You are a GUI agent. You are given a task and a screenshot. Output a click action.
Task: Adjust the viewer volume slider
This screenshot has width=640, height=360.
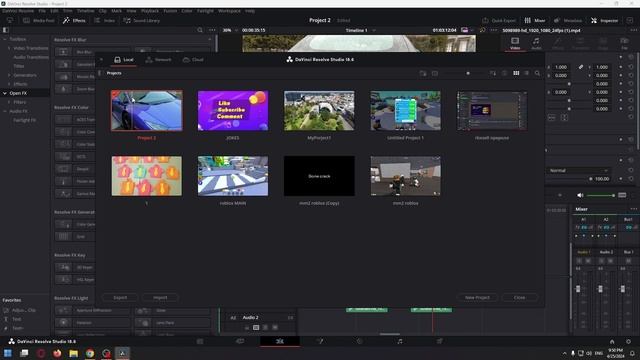600,196
